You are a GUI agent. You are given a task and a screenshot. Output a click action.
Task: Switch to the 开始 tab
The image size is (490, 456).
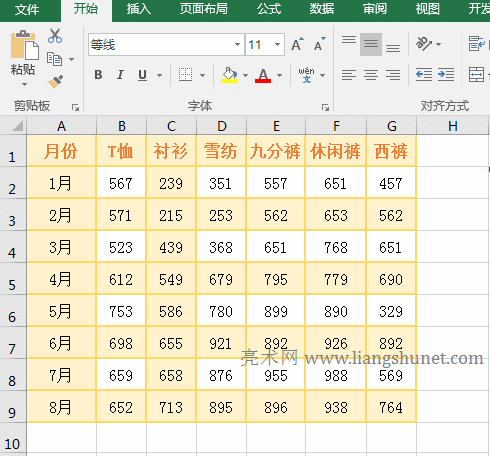pos(86,10)
